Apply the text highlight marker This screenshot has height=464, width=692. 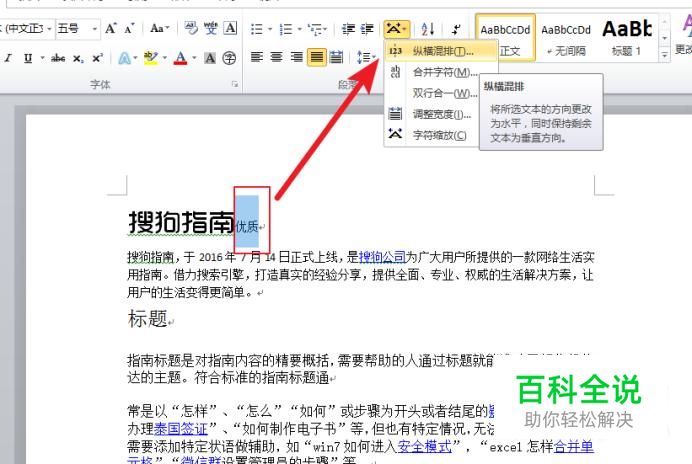(151, 58)
